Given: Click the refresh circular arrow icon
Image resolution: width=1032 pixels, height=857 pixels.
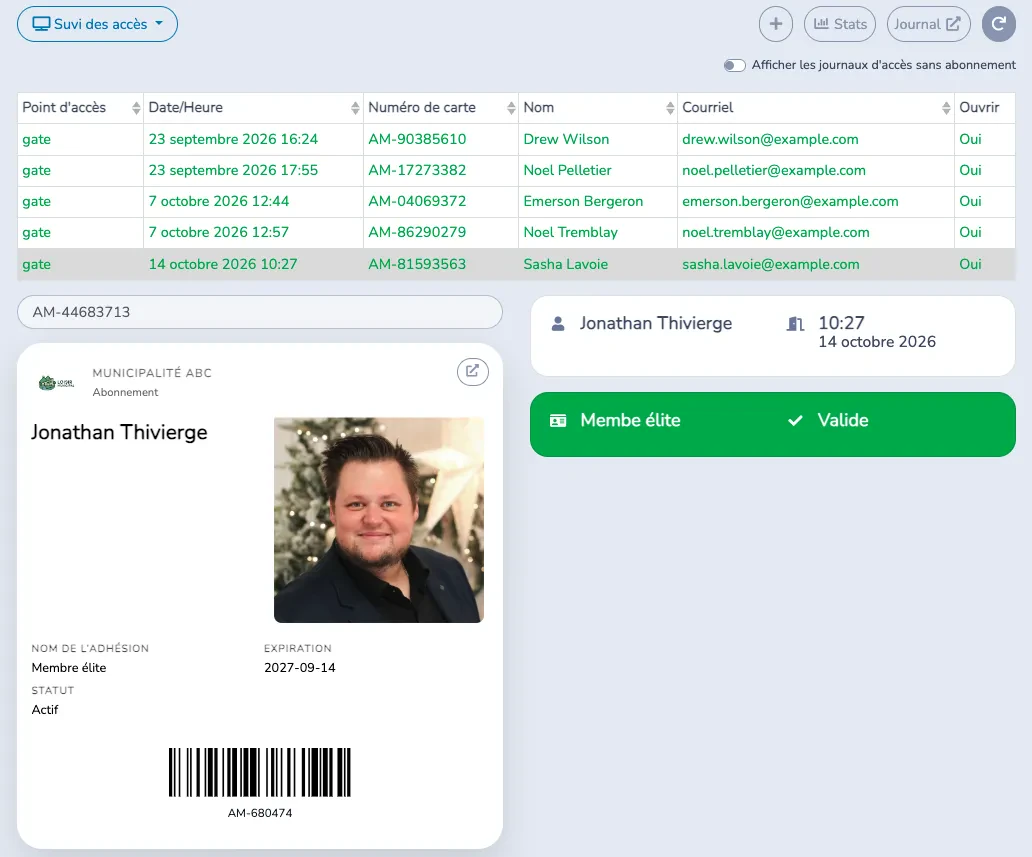Looking at the screenshot, I should click(x=998, y=24).
